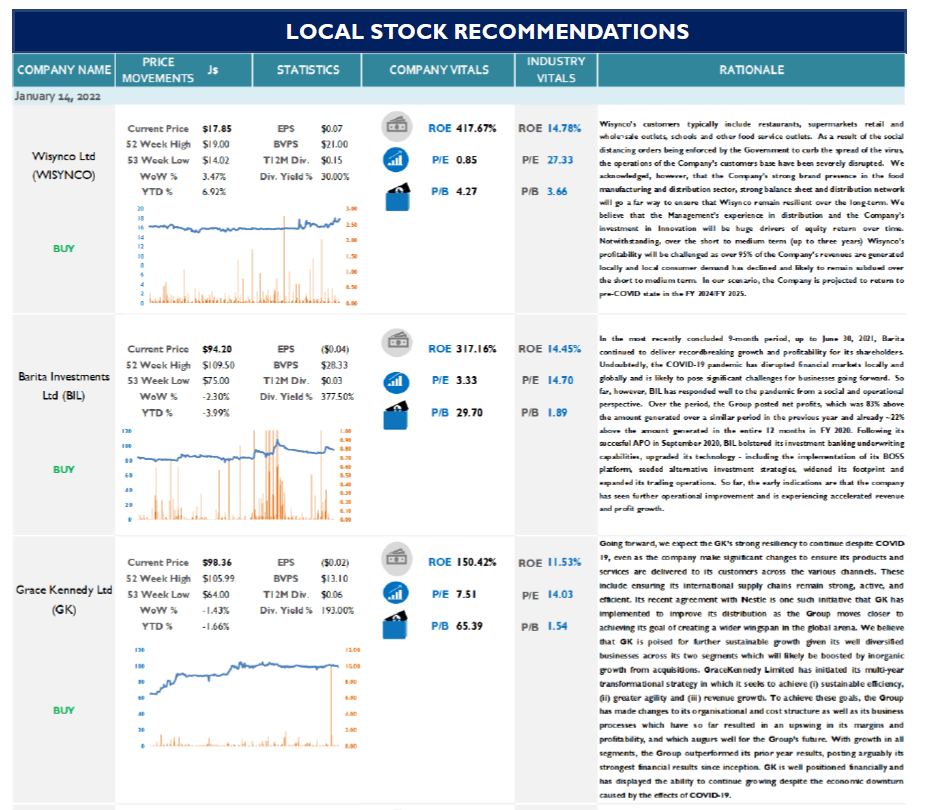Click Wisynco current price $17.85
This screenshot has height=810, width=933.
(x=217, y=129)
